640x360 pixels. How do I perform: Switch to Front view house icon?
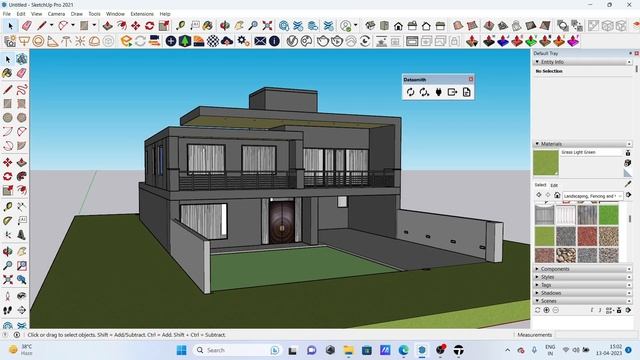[398, 26]
